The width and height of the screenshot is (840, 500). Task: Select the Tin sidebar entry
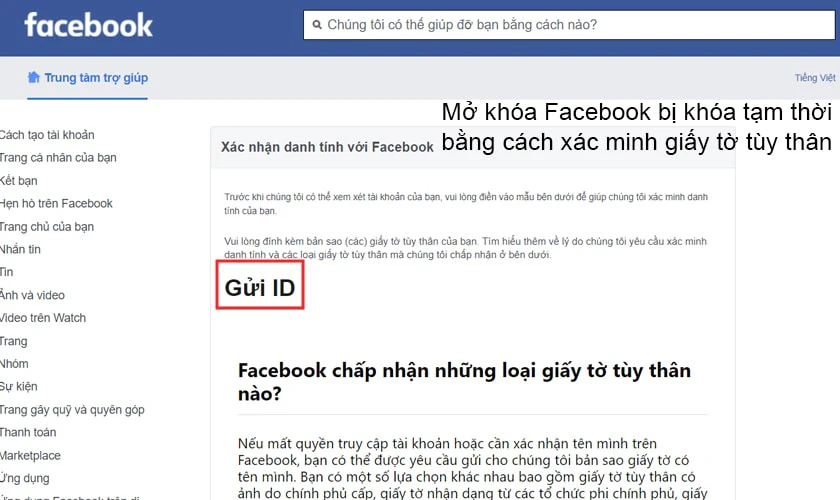click(6, 272)
